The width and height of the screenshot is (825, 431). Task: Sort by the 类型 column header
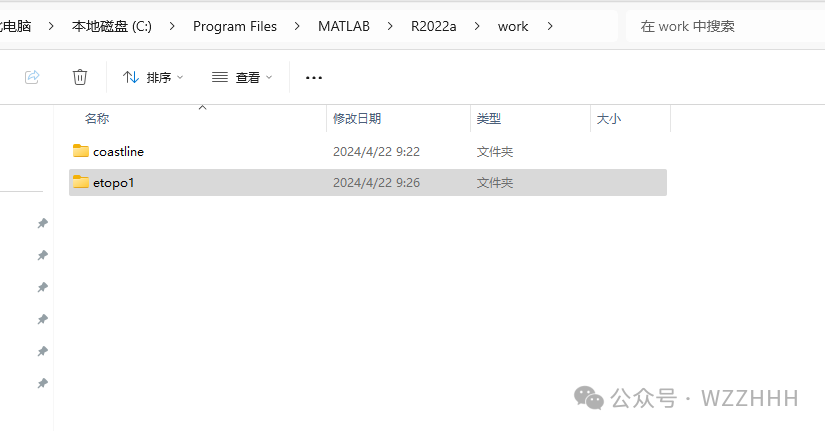click(488, 118)
